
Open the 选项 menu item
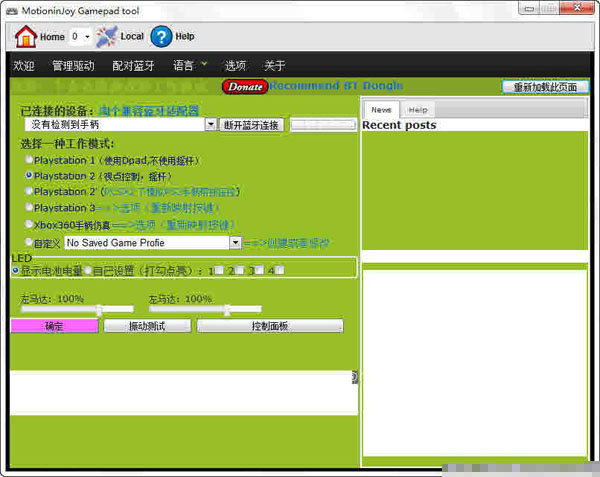[235, 66]
